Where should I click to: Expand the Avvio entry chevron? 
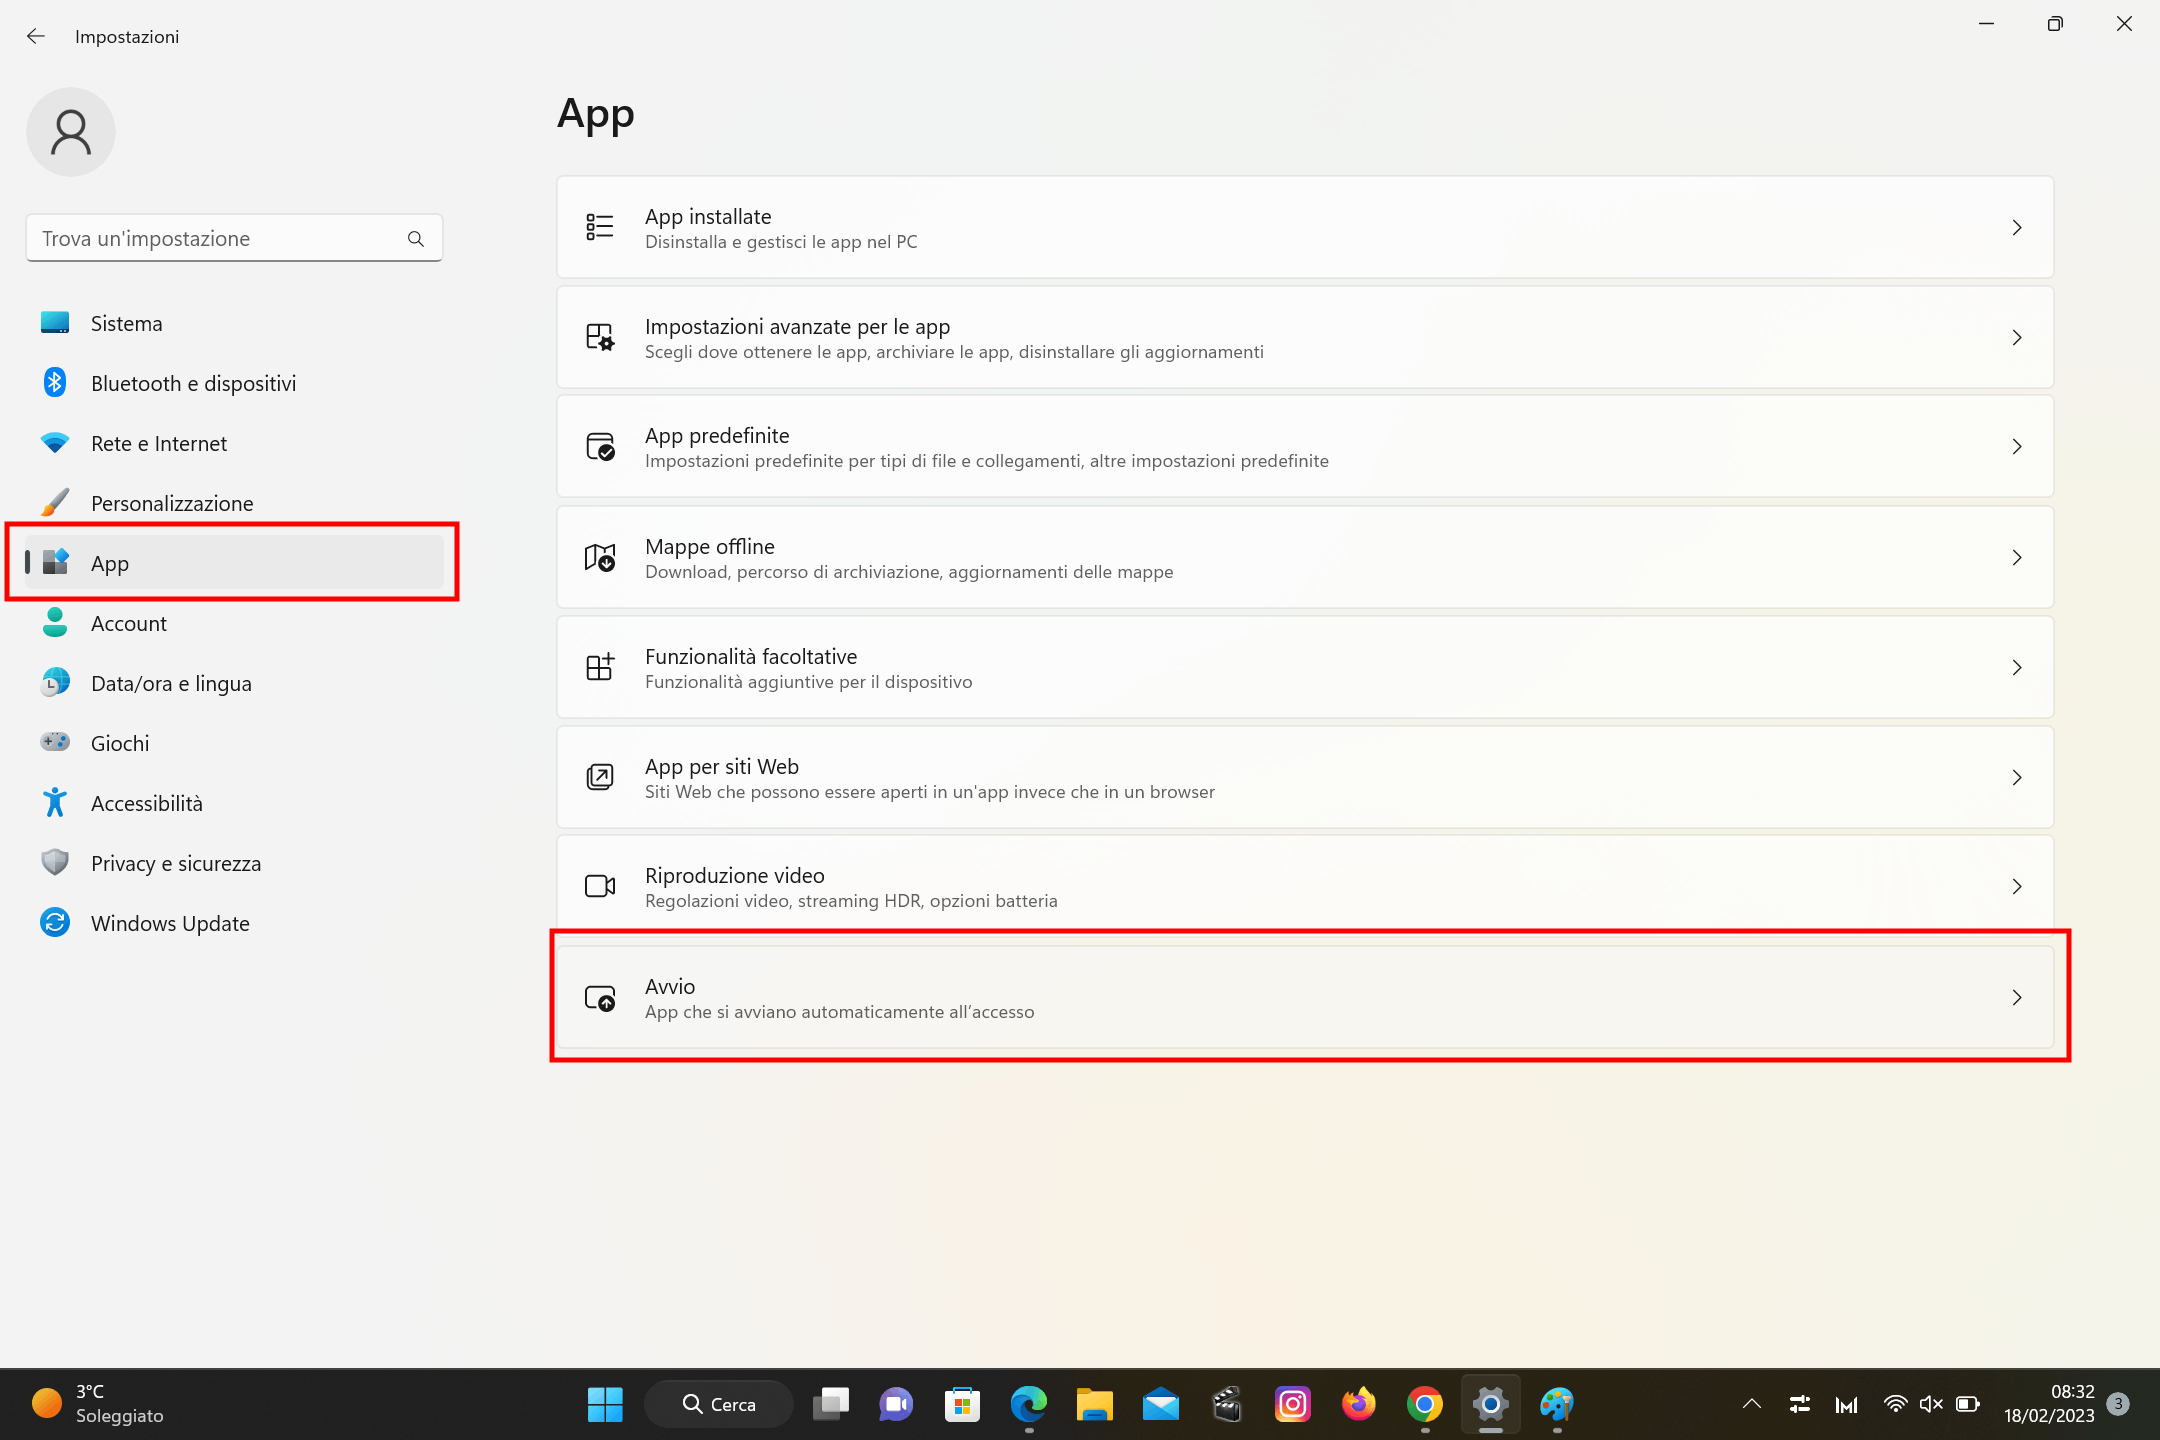tap(2016, 998)
